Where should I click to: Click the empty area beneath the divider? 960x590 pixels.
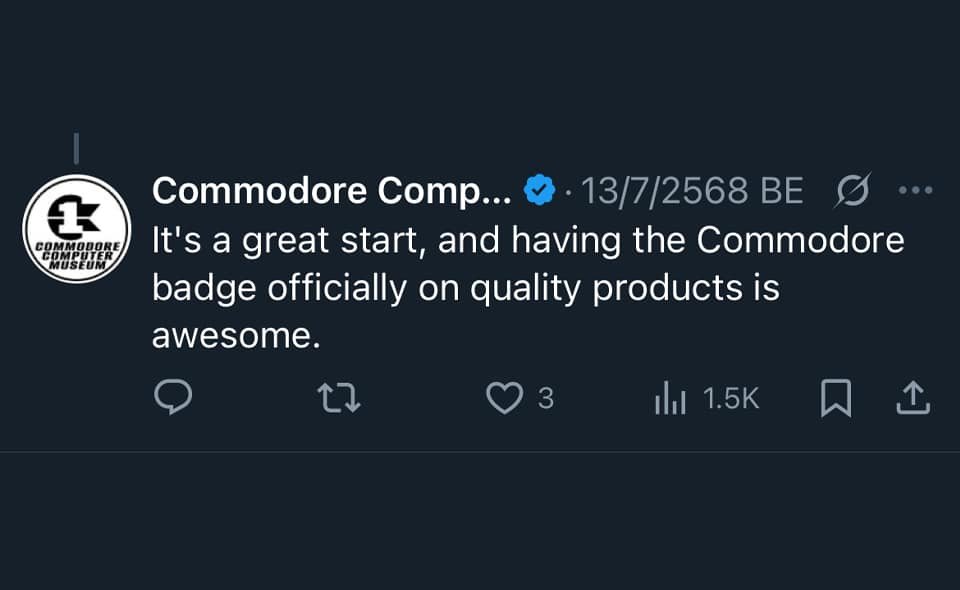click(x=480, y=521)
